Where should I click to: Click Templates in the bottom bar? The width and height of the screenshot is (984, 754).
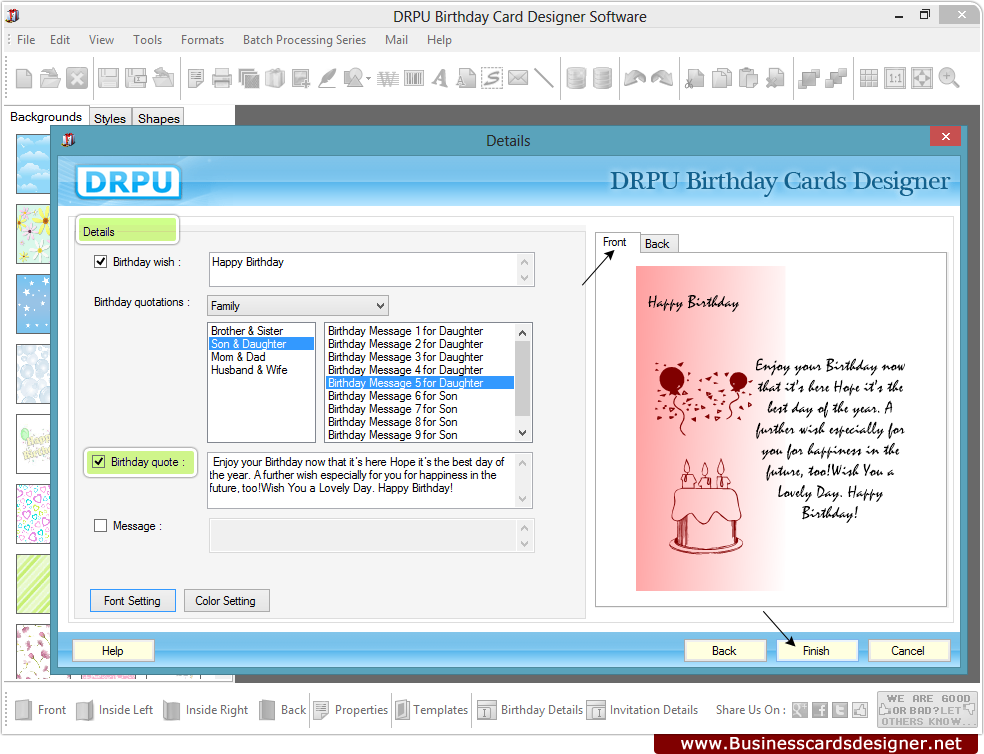coord(432,710)
